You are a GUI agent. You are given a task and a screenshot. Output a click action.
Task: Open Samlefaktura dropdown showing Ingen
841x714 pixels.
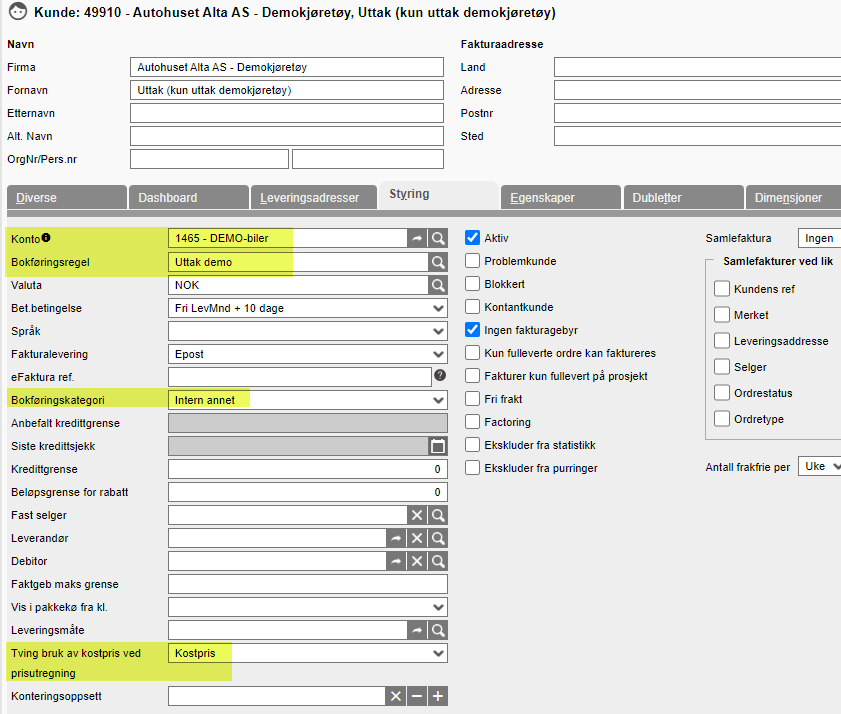819,238
